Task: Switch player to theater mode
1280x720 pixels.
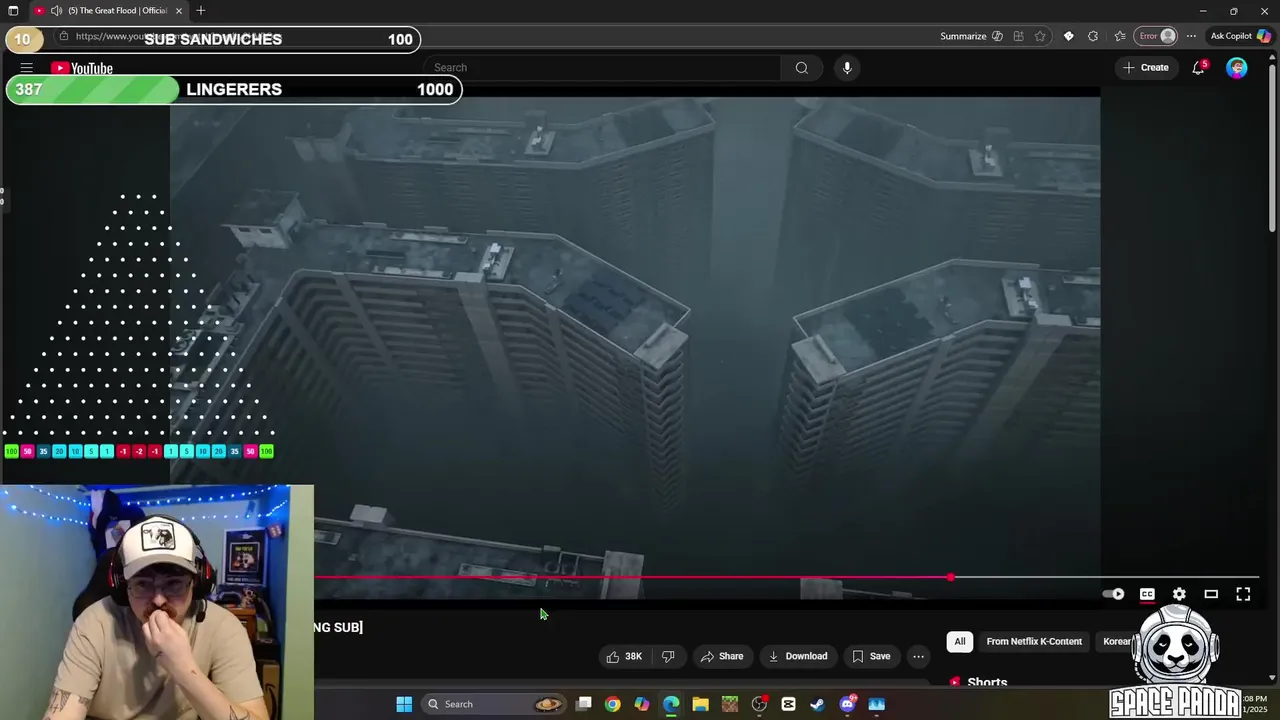Action: point(1211,594)
